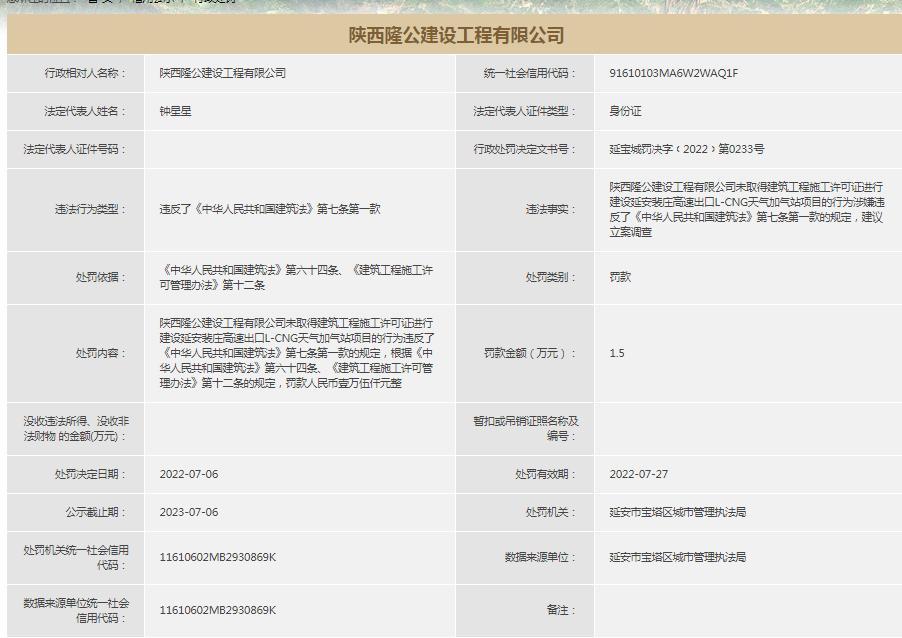Click the 数据来源单位 label
Image resolution: width=902 pixels, height=638 pixels.
tap(540, 557)
